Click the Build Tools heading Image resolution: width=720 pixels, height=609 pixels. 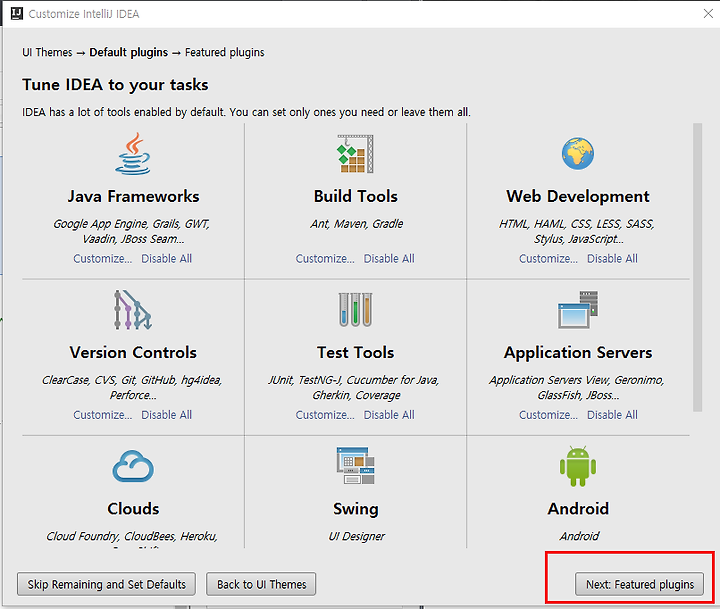tap(355, 196)
